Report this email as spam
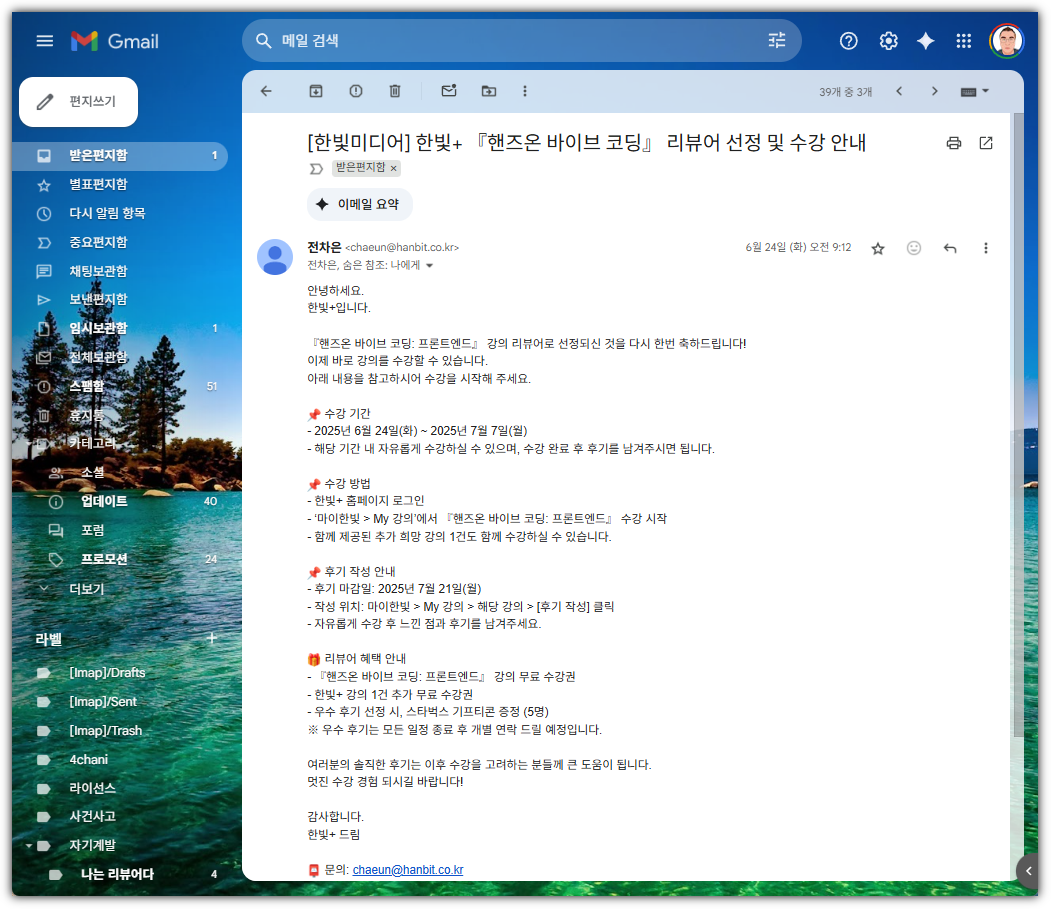1051x909 pixels. [x=356, y=91]
